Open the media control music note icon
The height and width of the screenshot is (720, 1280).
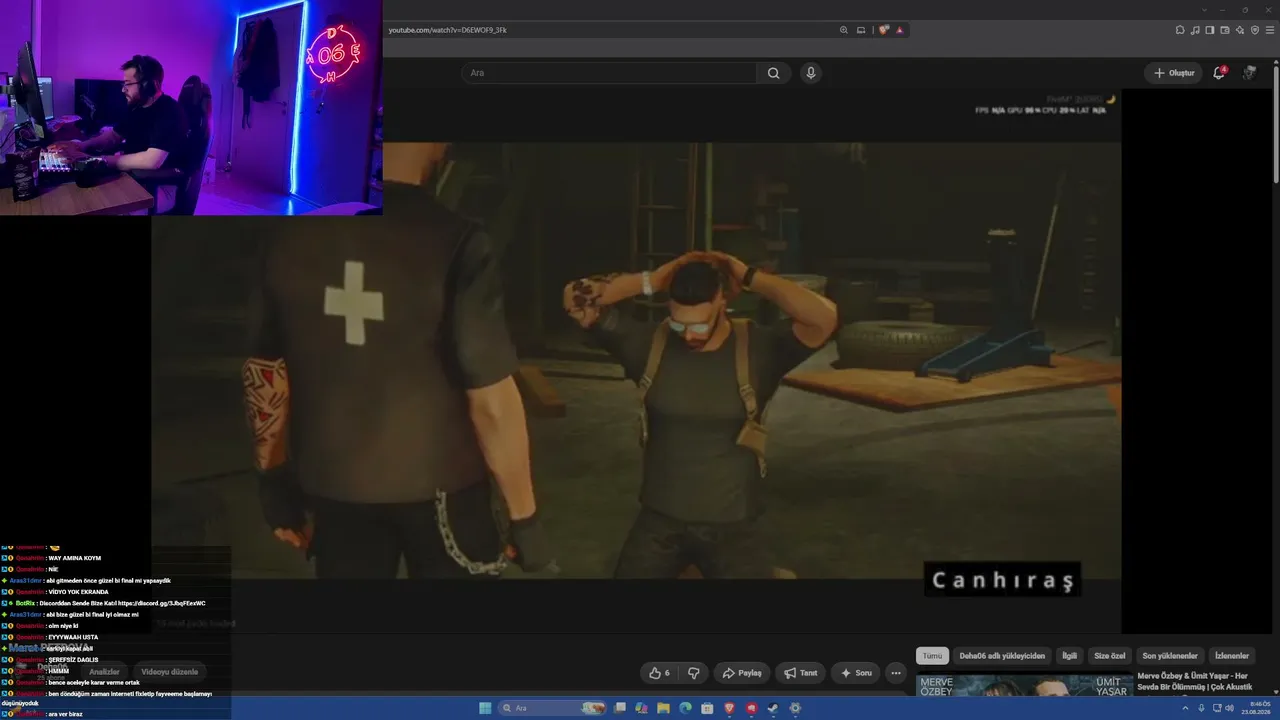[1195, 30]
